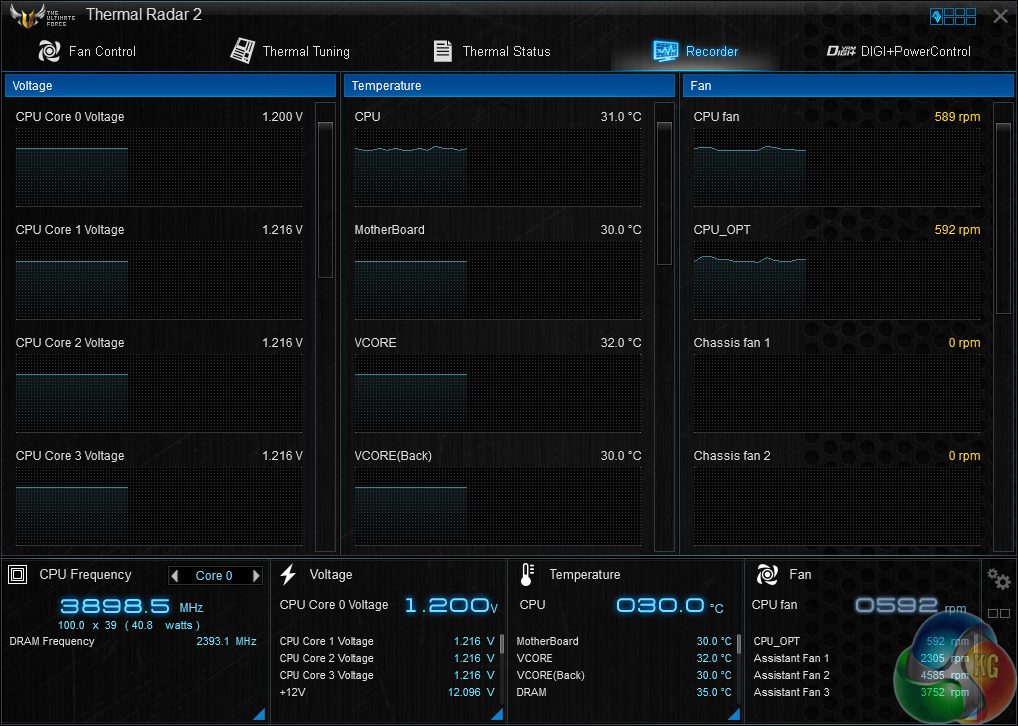Expand bottom Temperature panel corner triangle
Viewport: 1018px width, 726px height.
734,714
